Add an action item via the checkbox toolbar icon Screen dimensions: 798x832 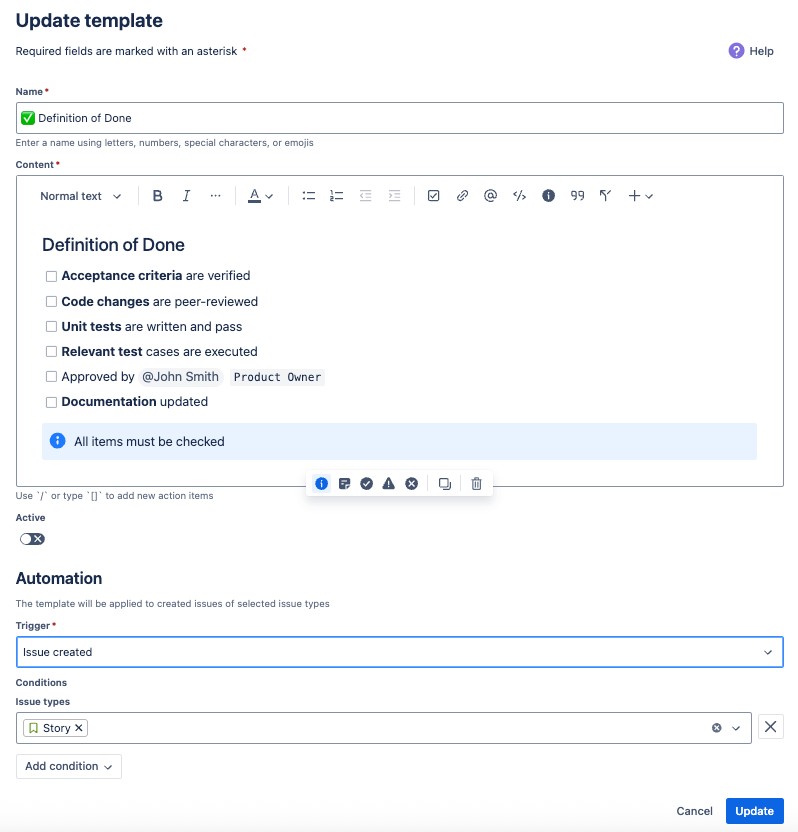coord(433,196)
